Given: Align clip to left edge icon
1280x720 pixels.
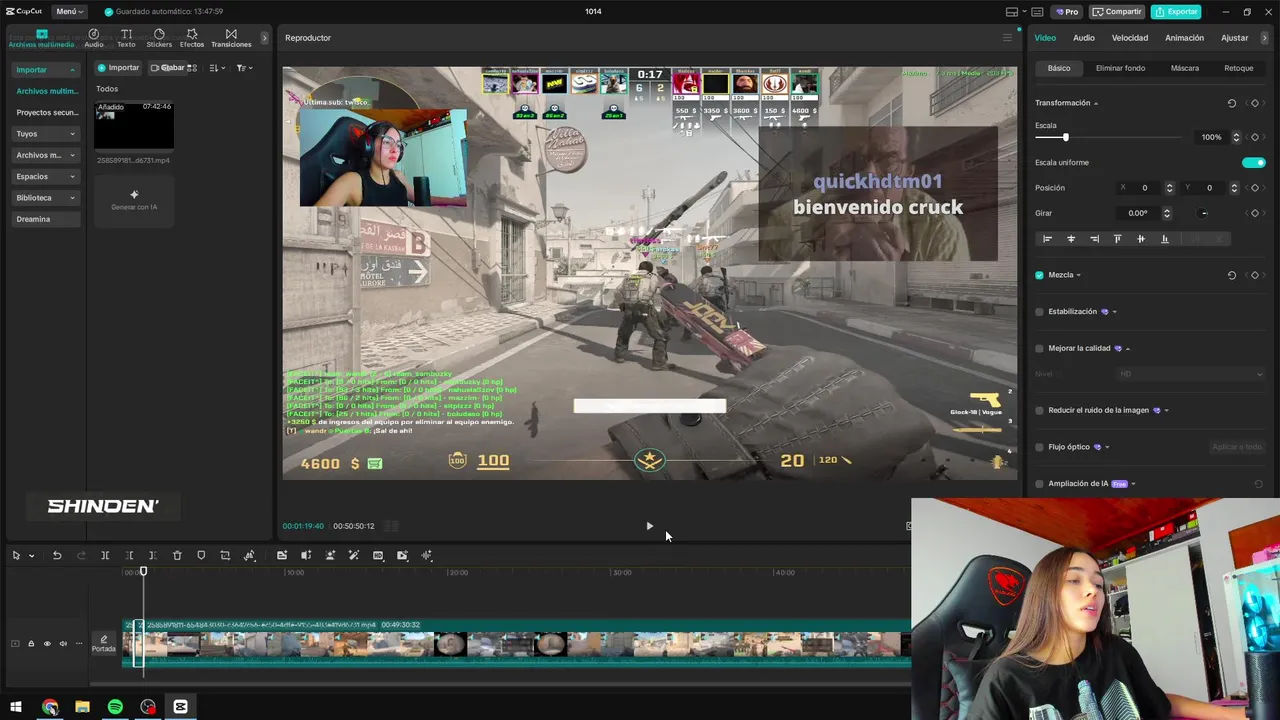Looking at the screenshot, I should tap(1047, 239).
